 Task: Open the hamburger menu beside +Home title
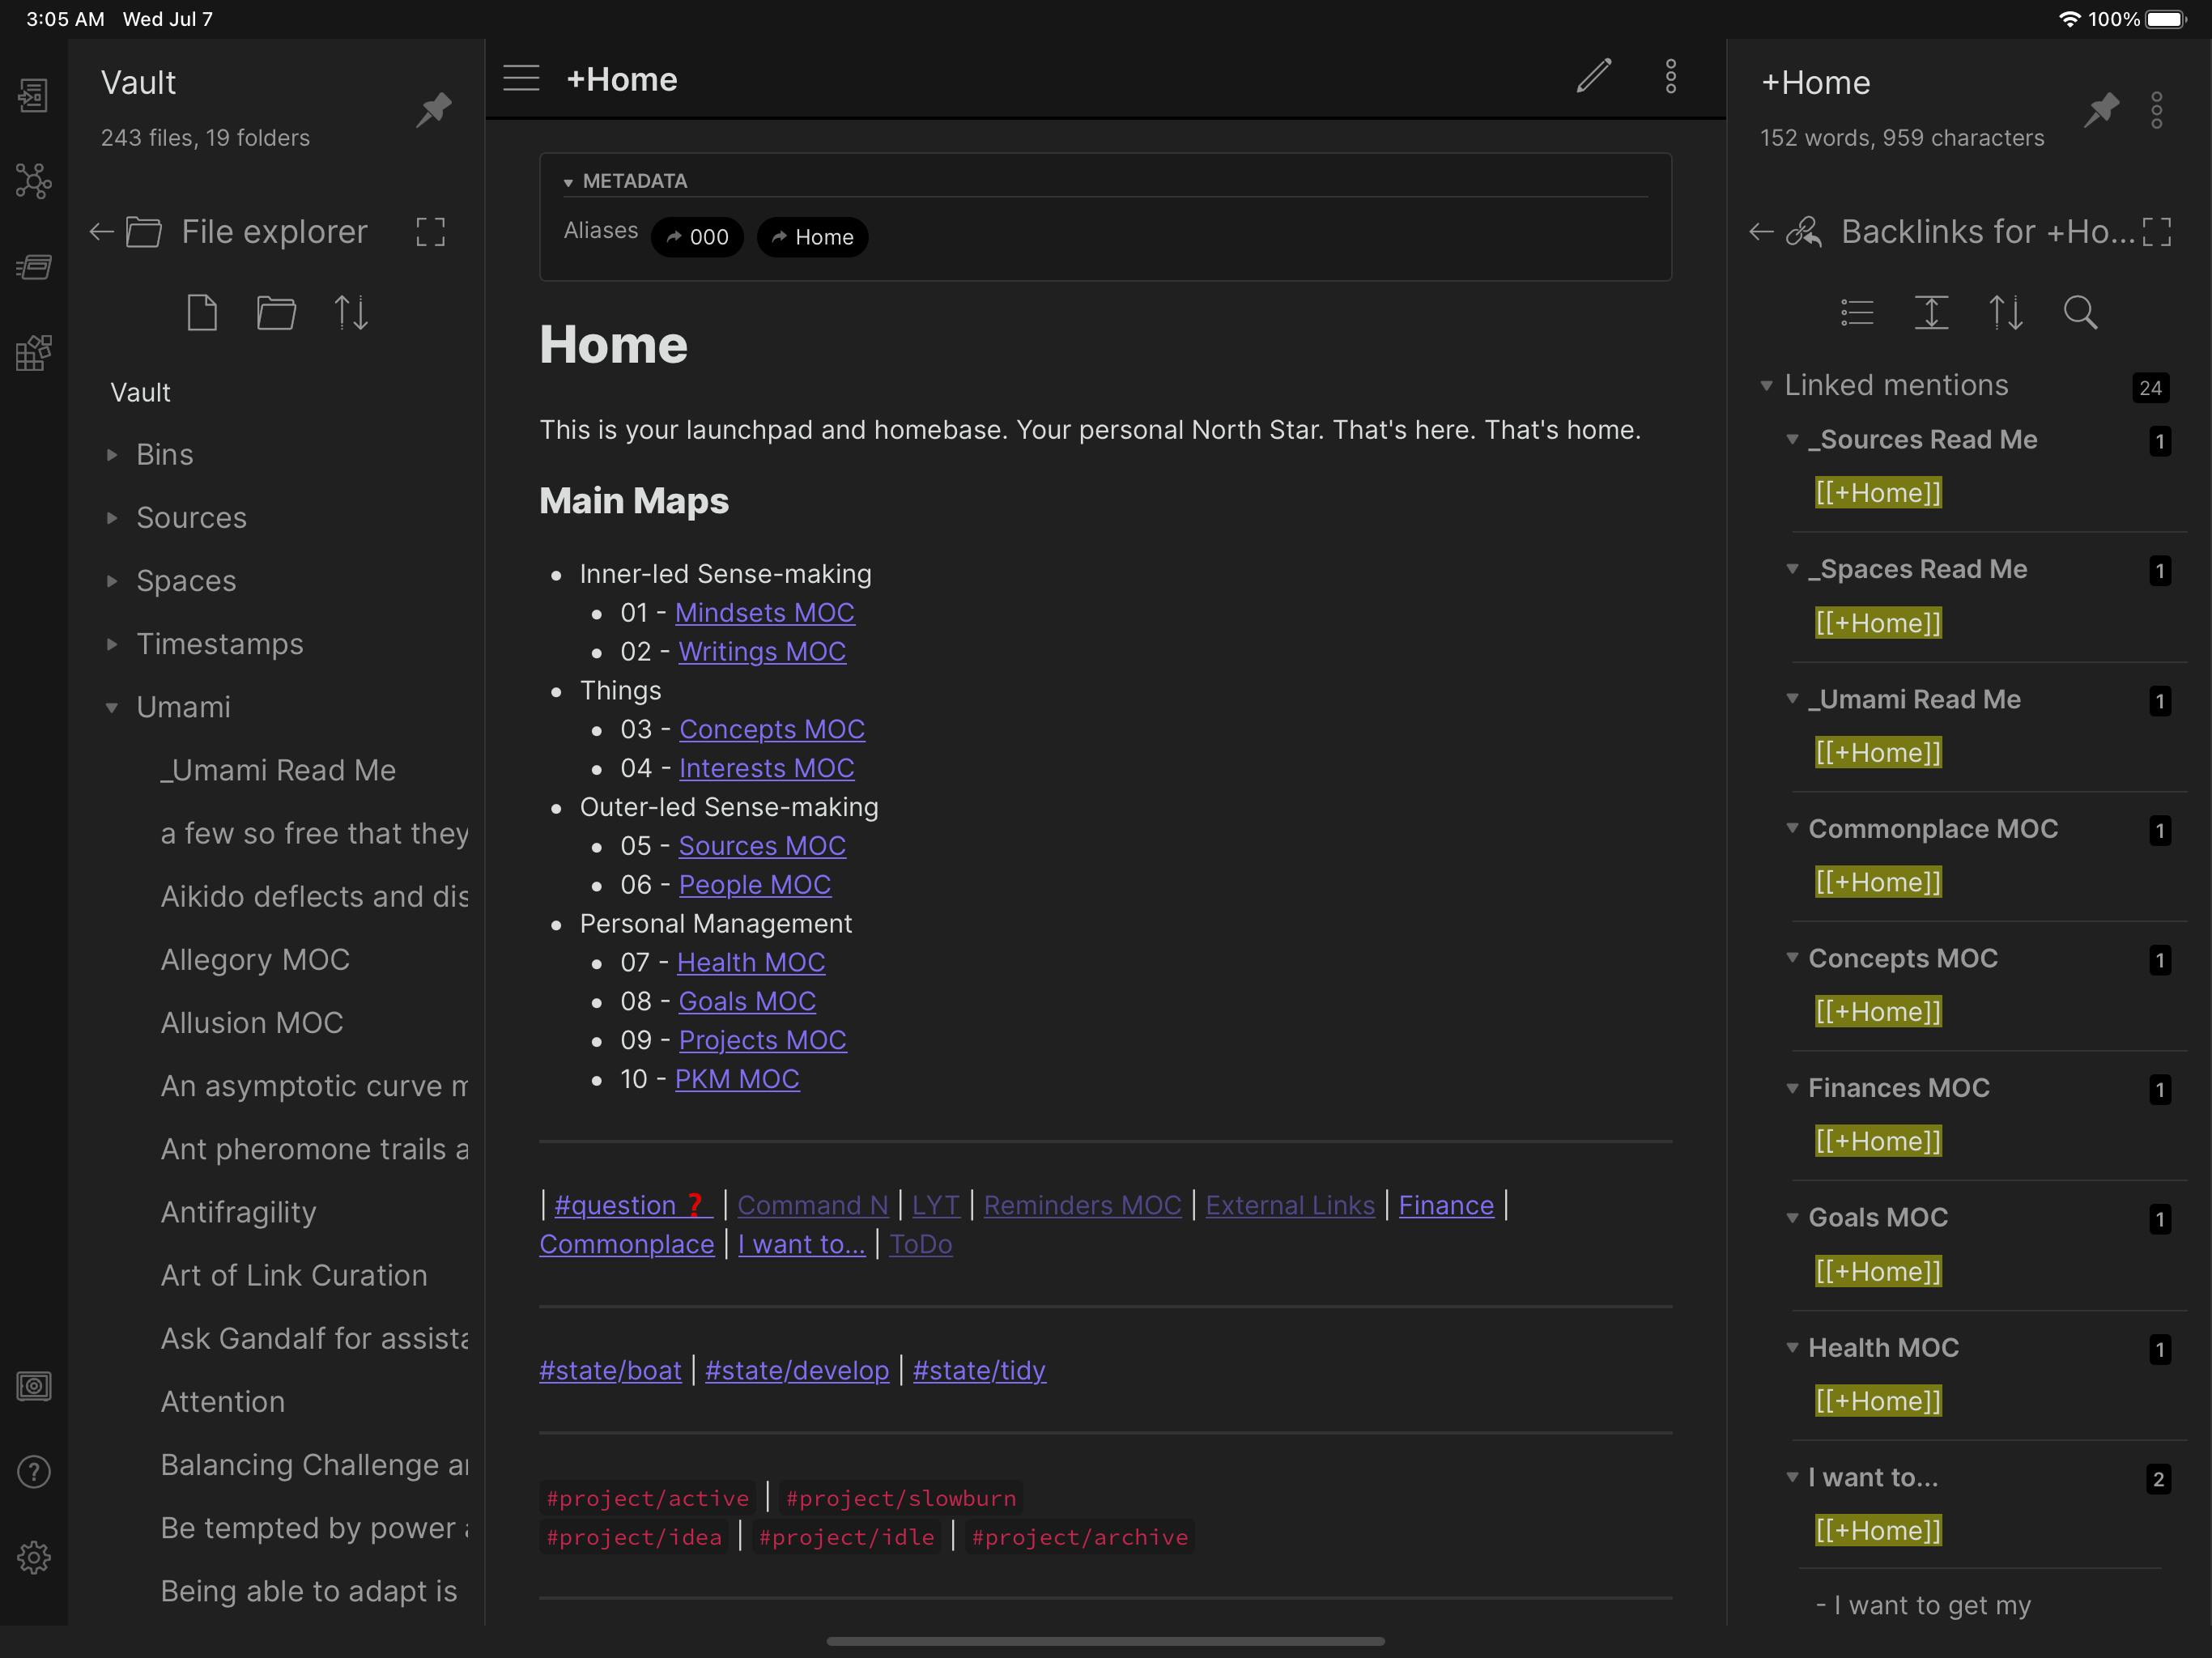coord(521,78)
